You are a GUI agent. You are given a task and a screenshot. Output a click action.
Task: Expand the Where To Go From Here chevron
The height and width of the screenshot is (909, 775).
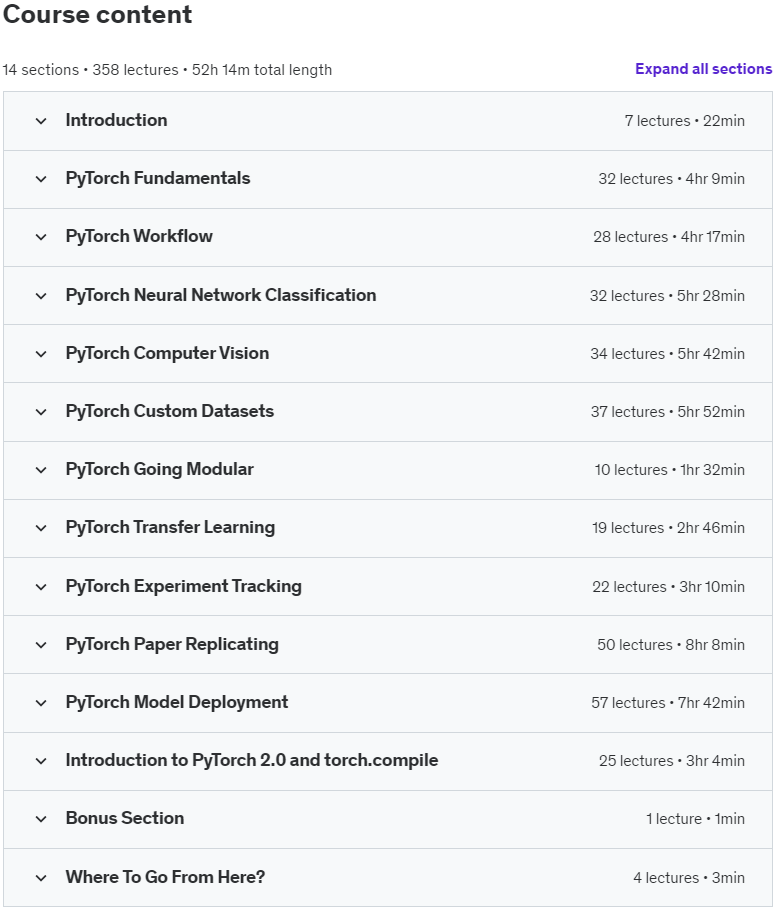point(41,878)
